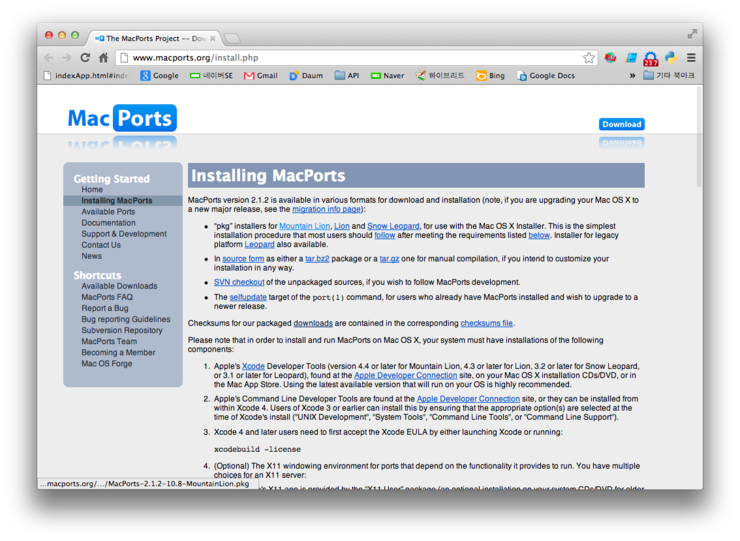Open the indexApp.html bookmark

[86, 76]
